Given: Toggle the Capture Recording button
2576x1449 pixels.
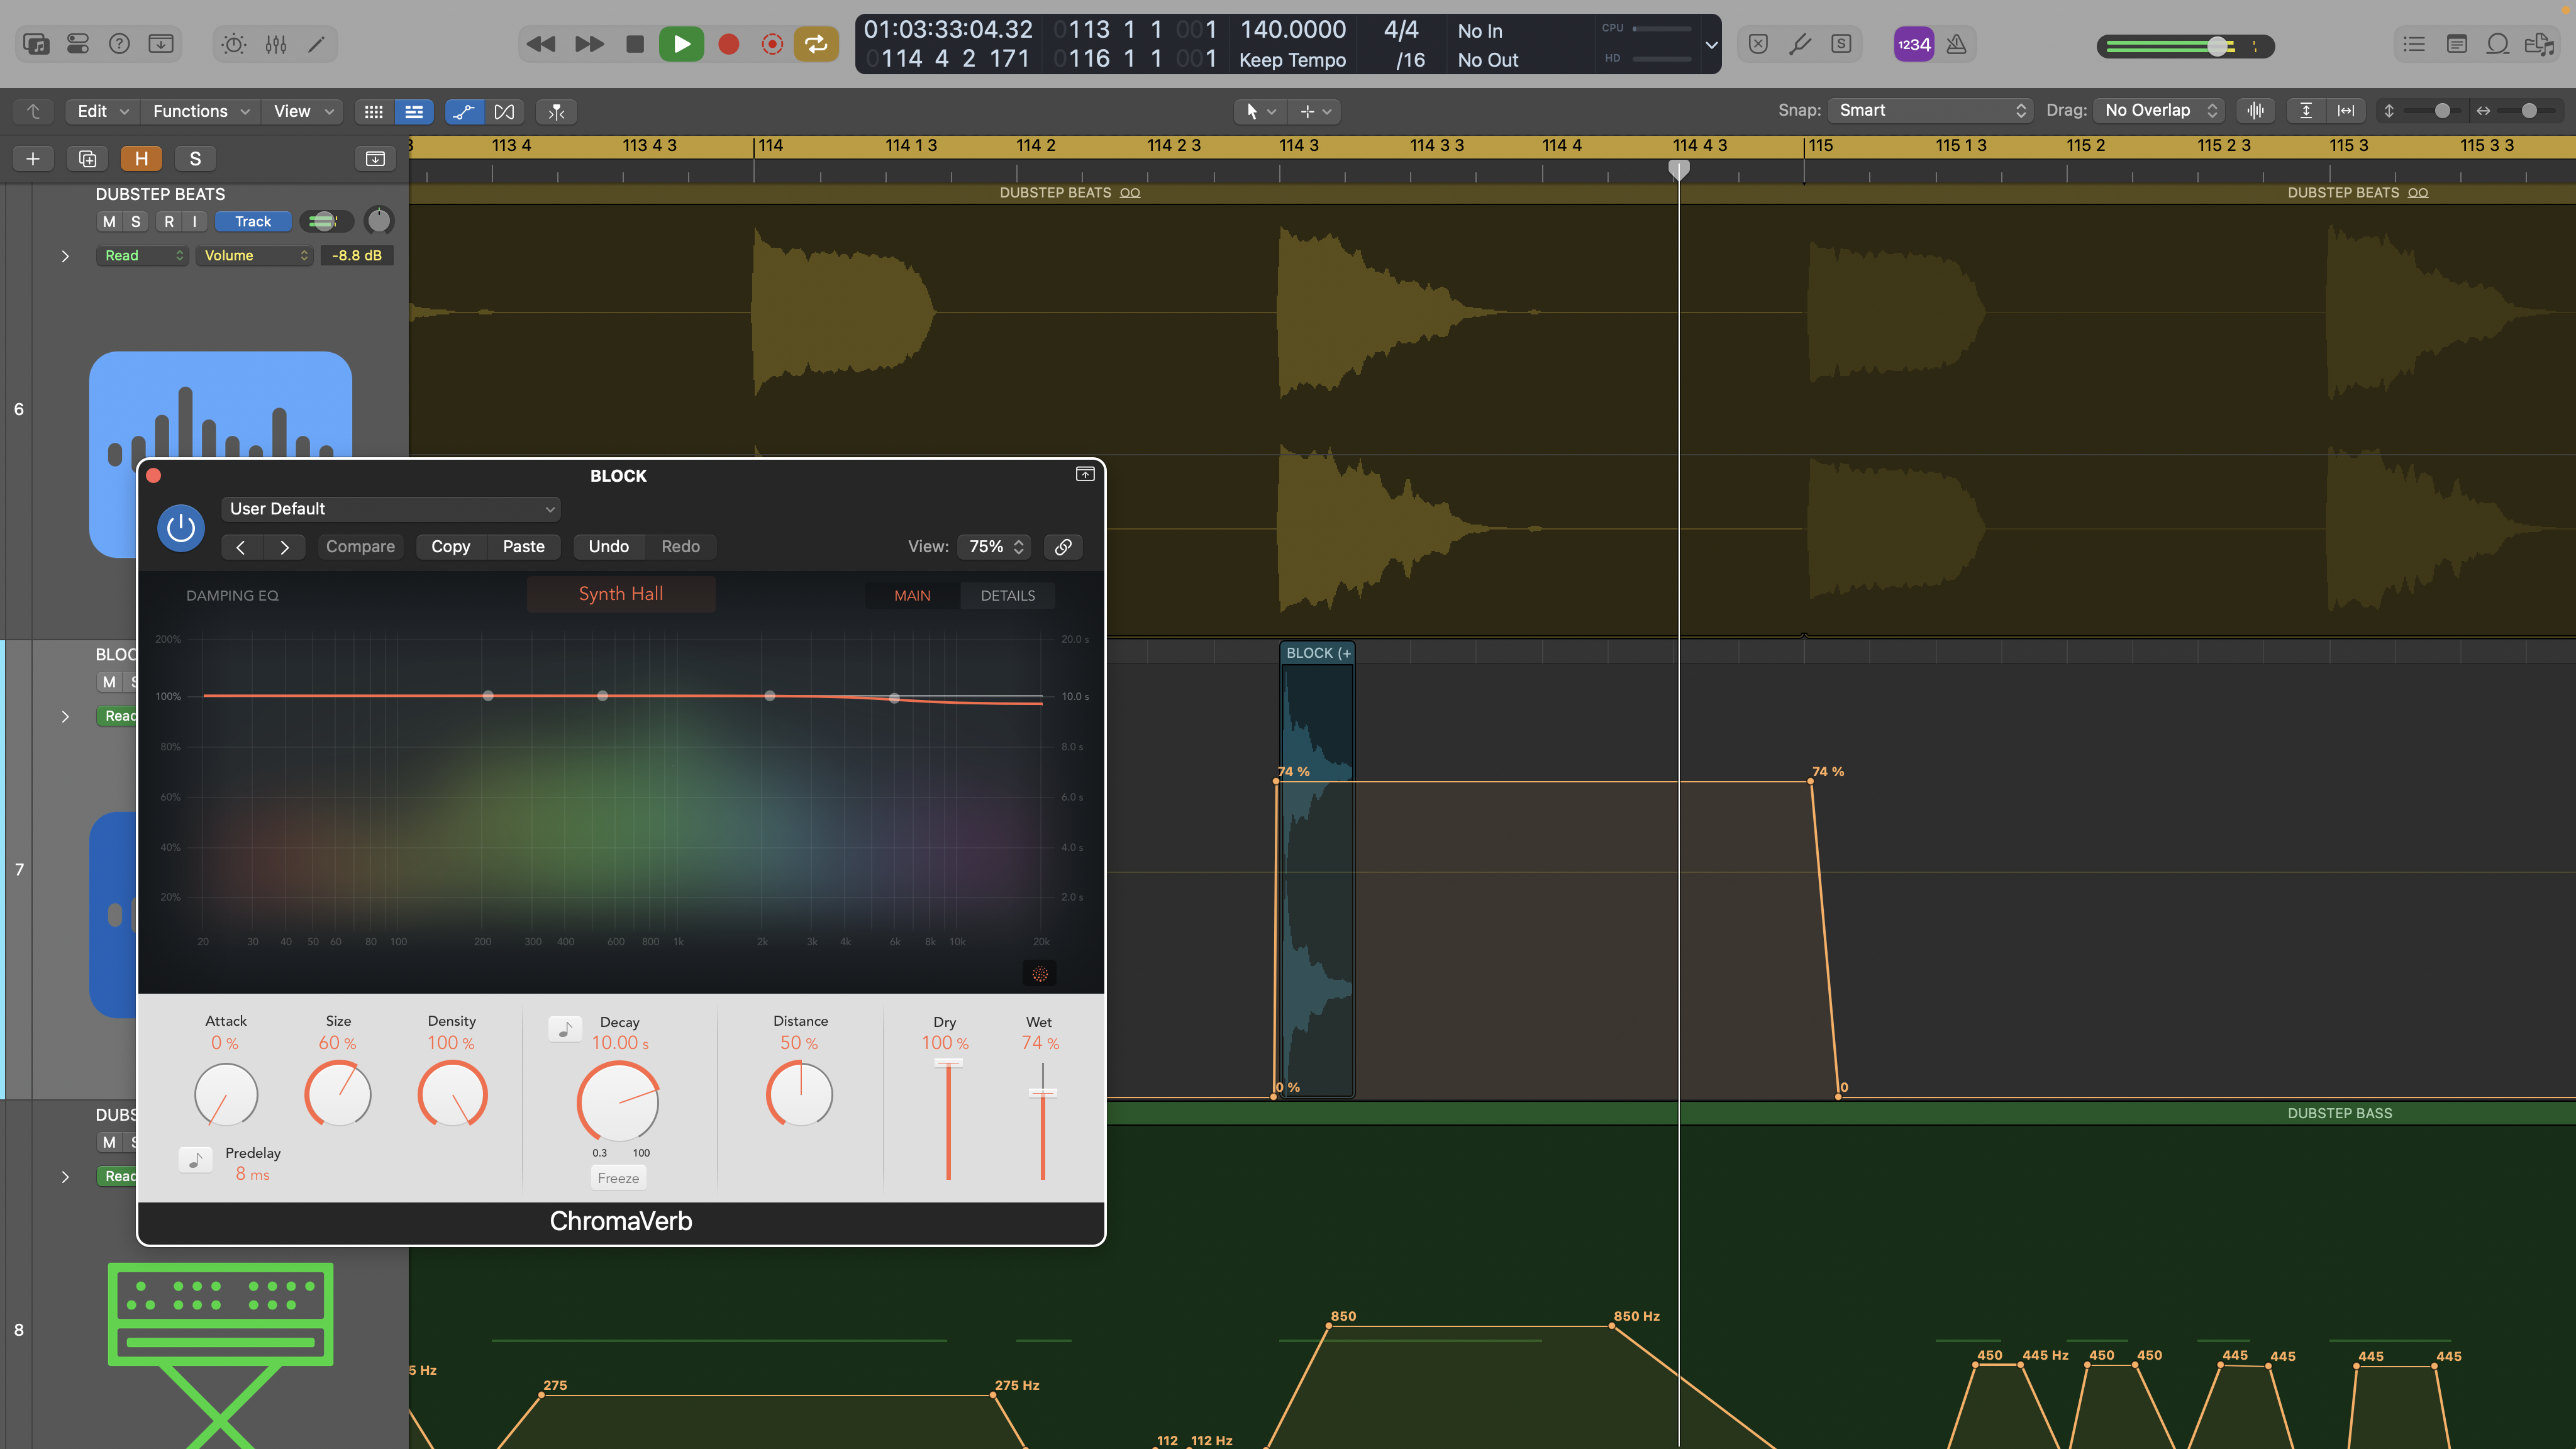Looking at the screenshot, I should (x=772, y=44).
